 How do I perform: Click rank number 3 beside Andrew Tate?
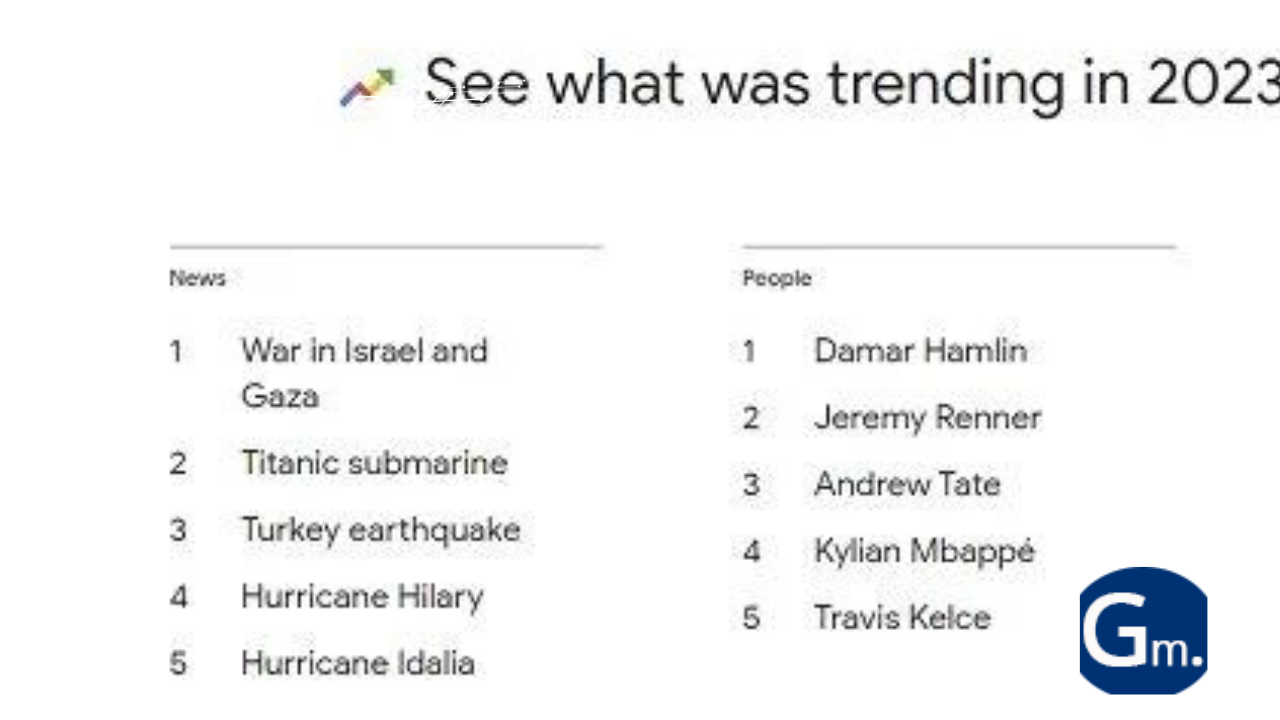click(751, 485)
